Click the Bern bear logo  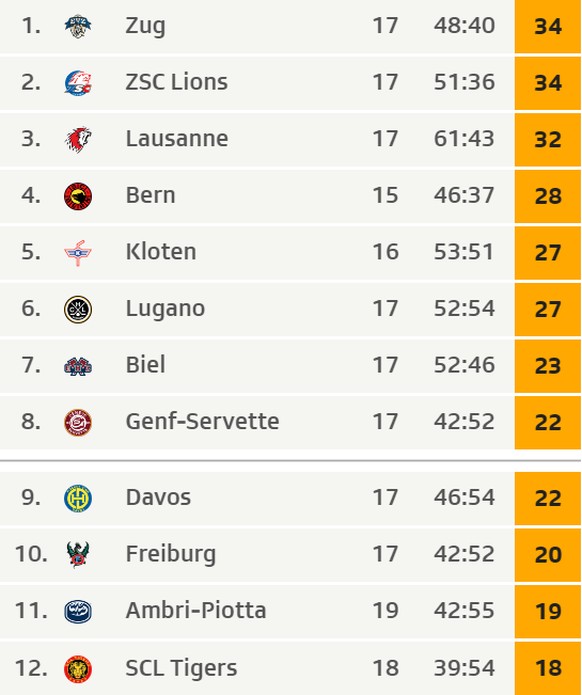point(78,196)
